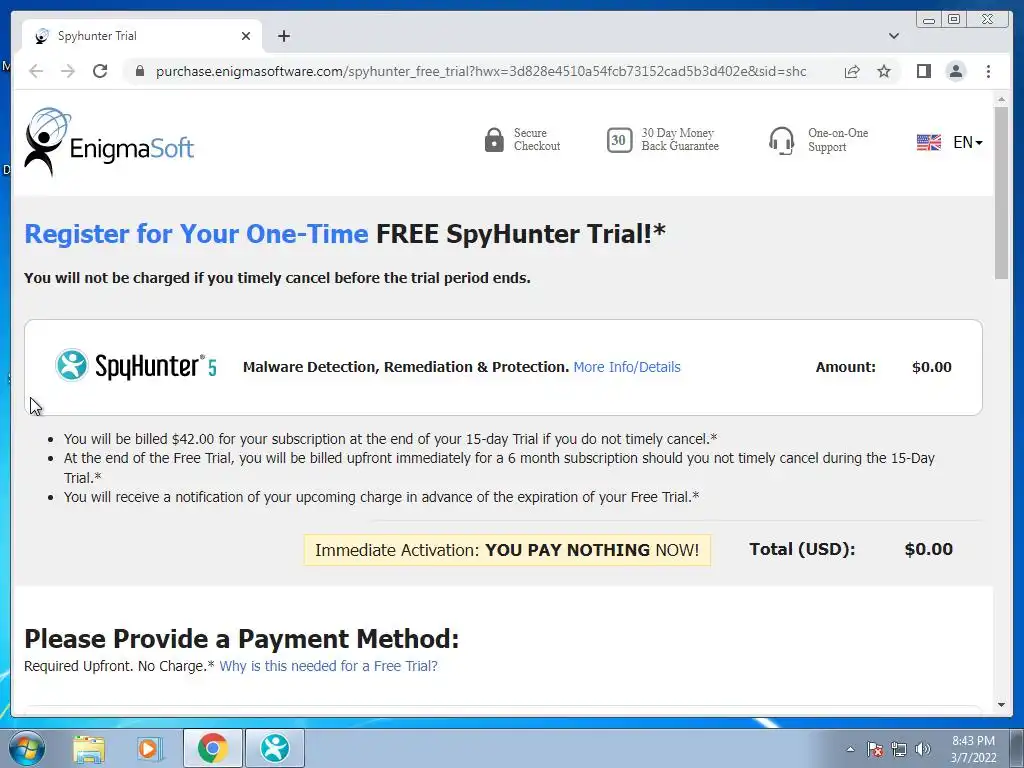Click the 30 Day guarantee badge icon

coord(619,140)
